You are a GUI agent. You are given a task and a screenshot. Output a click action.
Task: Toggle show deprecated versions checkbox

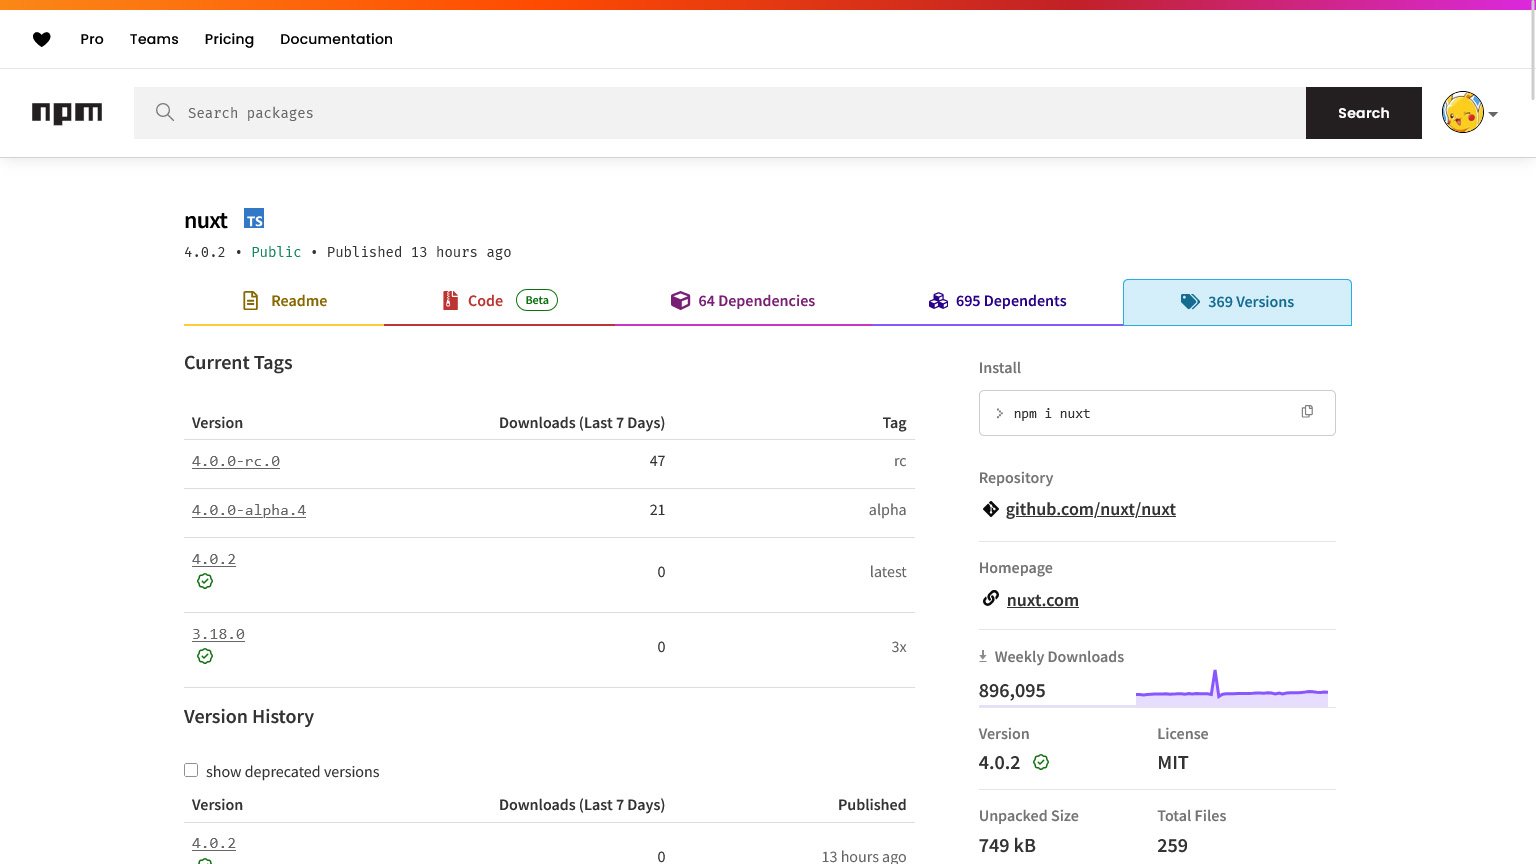coord(191,770)
